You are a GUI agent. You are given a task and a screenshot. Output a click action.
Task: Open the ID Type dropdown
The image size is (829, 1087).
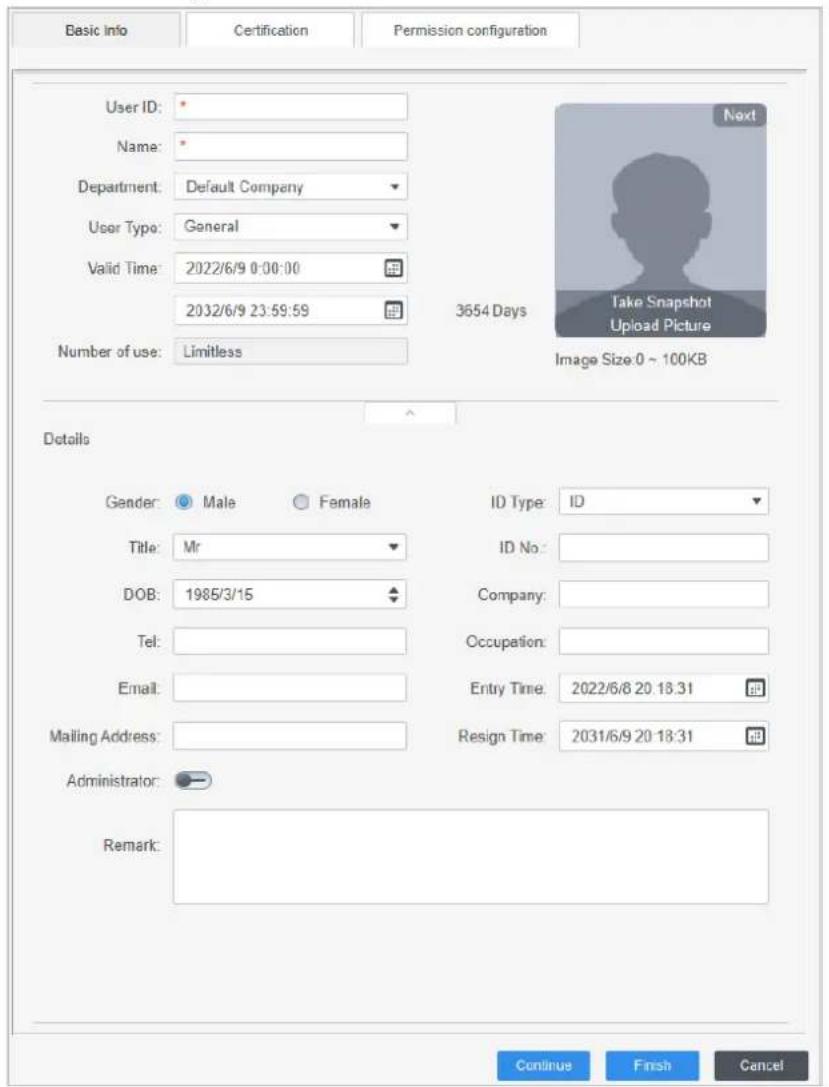coord(663,501)
